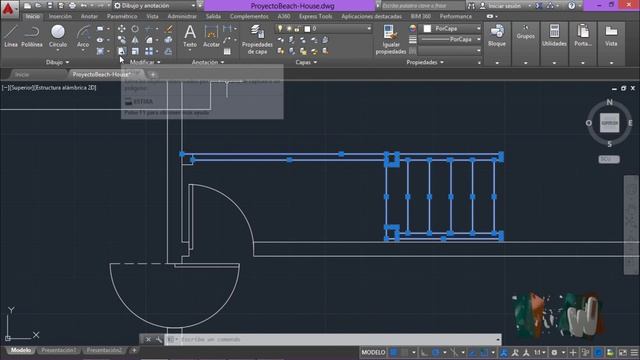Switch to the Administrar ribbon tab
640x360 pixels.
pyautogui.click(x=182, y=16)
